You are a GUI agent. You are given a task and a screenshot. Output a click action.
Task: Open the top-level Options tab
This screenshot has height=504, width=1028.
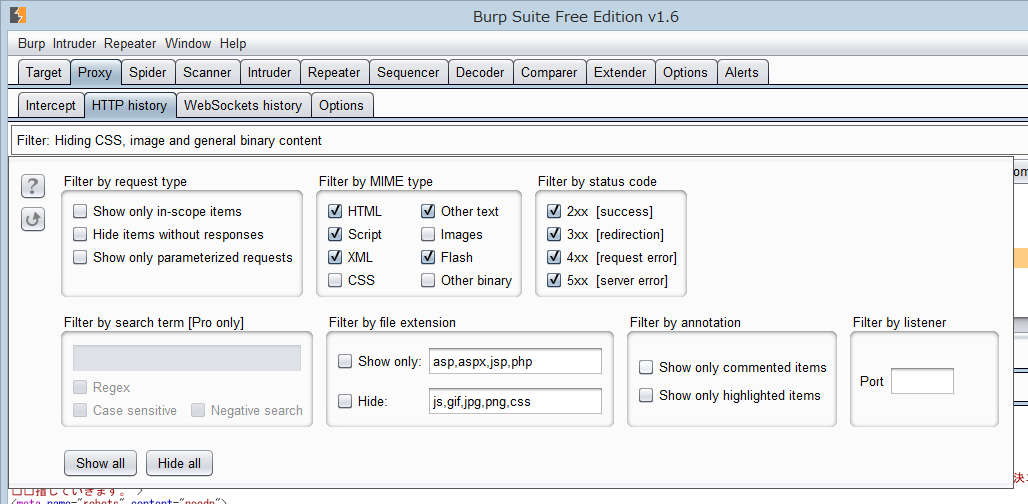pos(686,73)
